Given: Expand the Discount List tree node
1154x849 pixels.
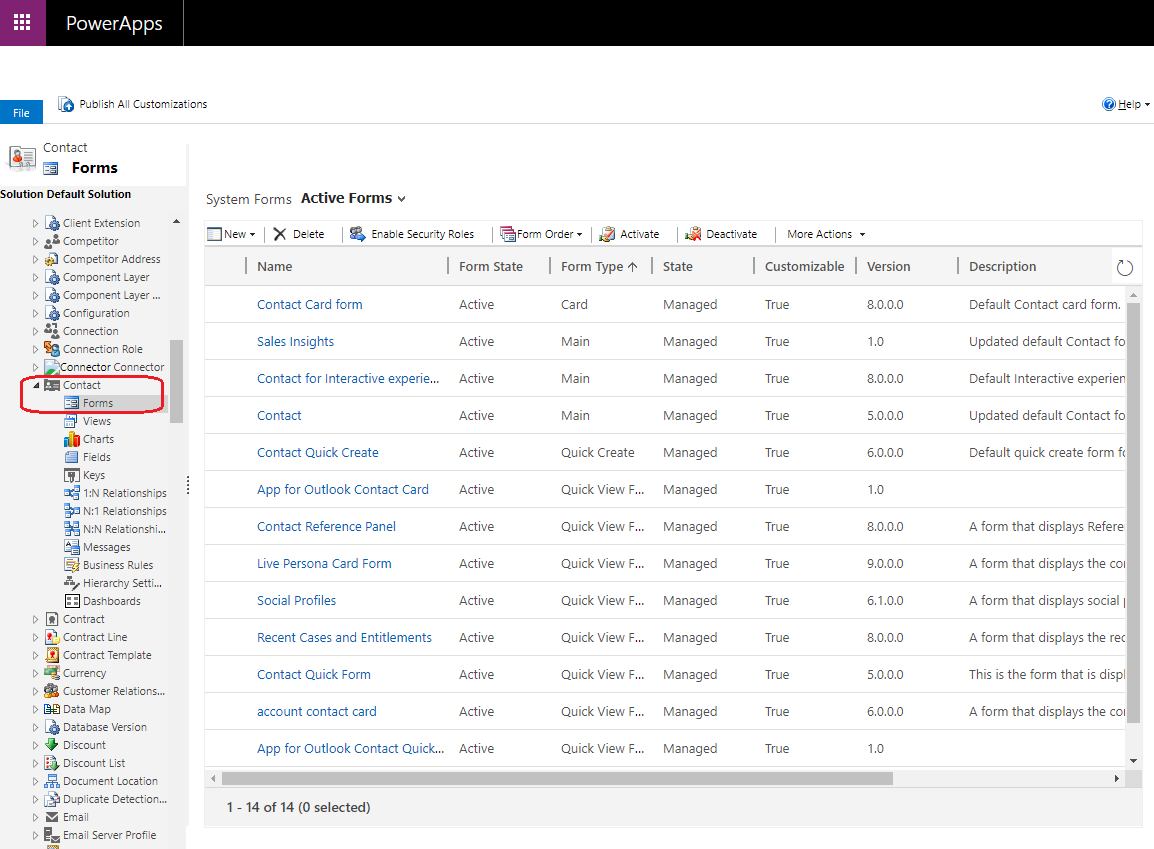Looking at the screenshot, I should tap(35, 763).
